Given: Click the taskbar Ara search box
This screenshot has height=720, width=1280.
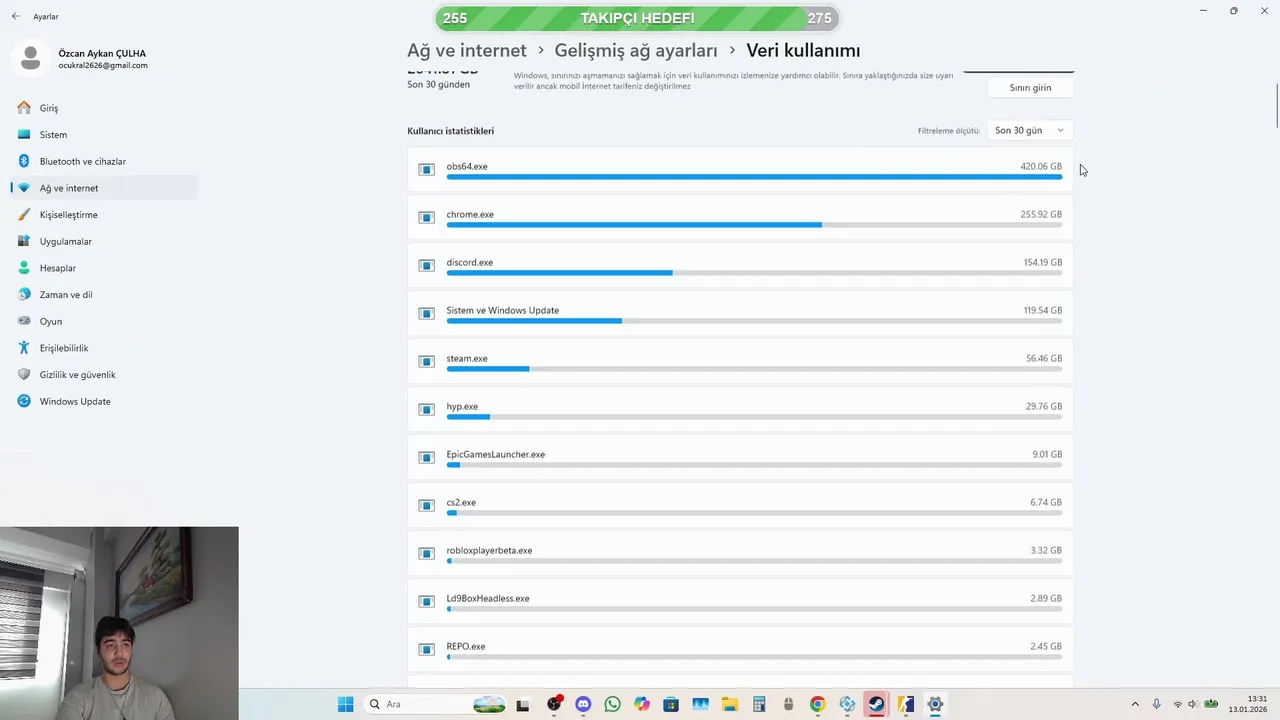Looking at the screenshot, I should [x=435, y=704].
